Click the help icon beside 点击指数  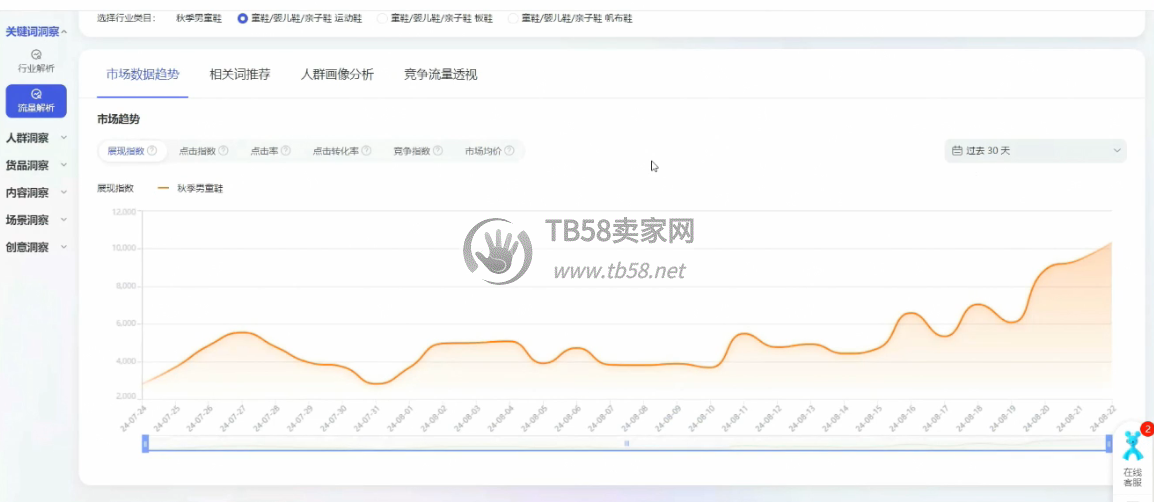coord(223,151)
